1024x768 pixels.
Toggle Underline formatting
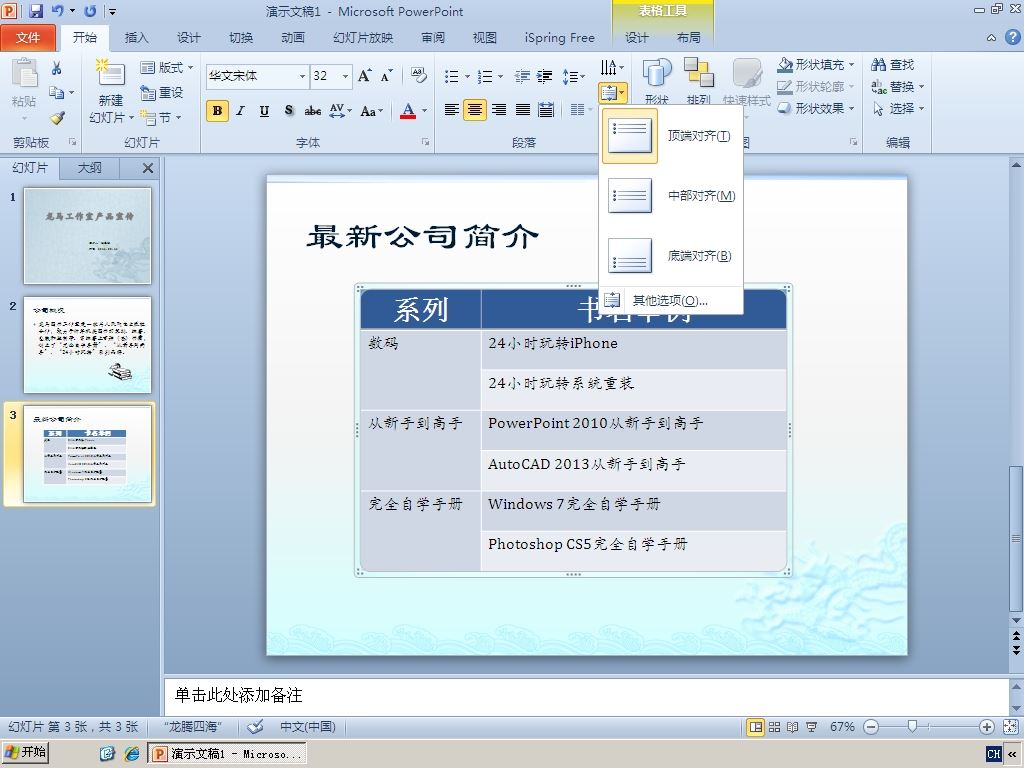coord(264,110)
